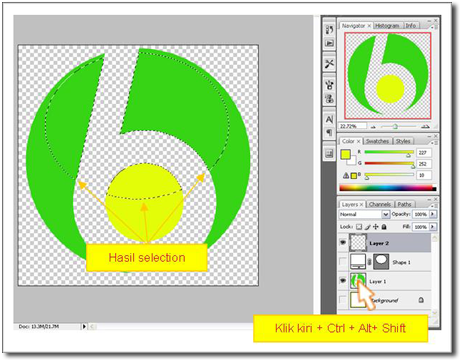Click the Background layer padlock icon
460x361 pixels.
pos(421,300)
